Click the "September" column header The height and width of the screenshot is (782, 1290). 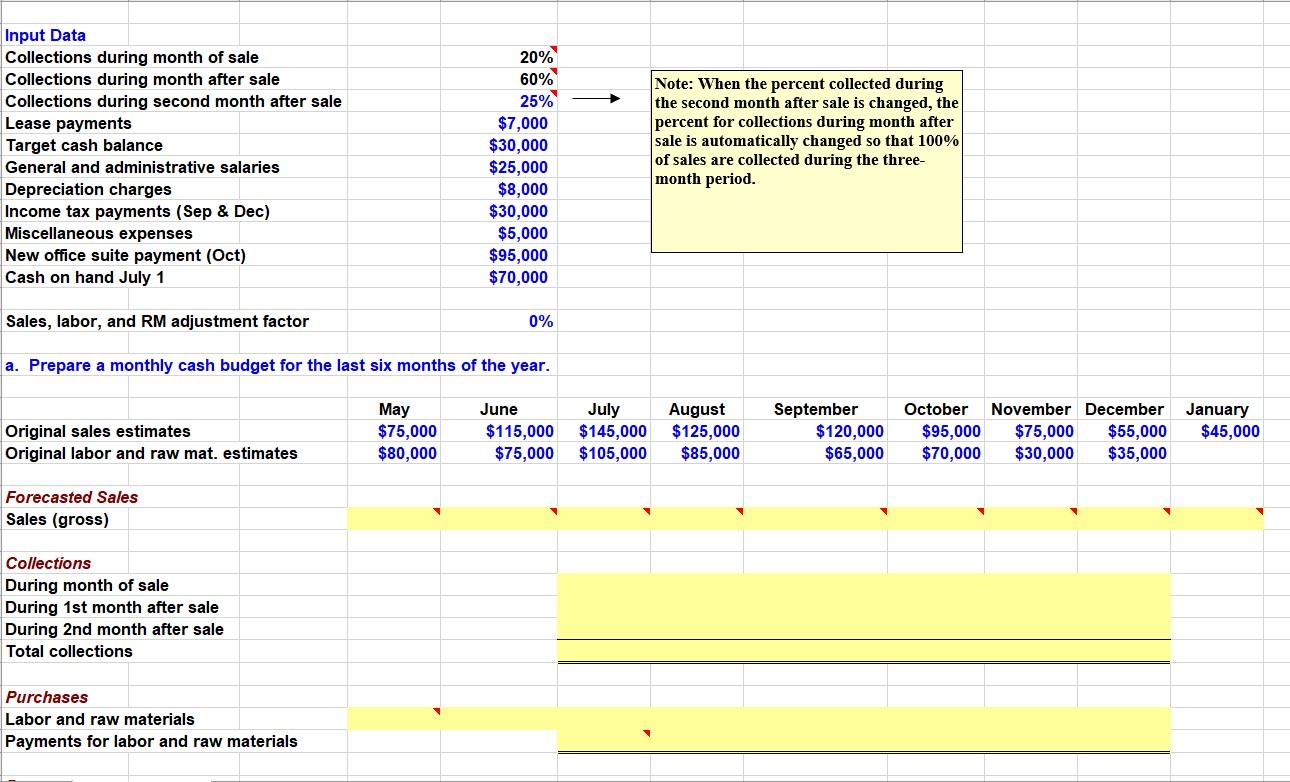click(x=816, y=409)
